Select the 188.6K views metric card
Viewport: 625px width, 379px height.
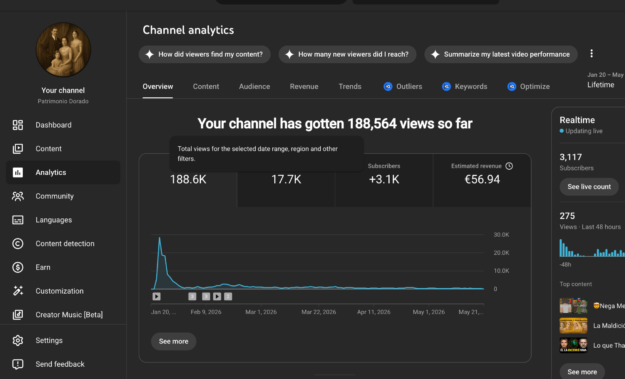(188, 180)
